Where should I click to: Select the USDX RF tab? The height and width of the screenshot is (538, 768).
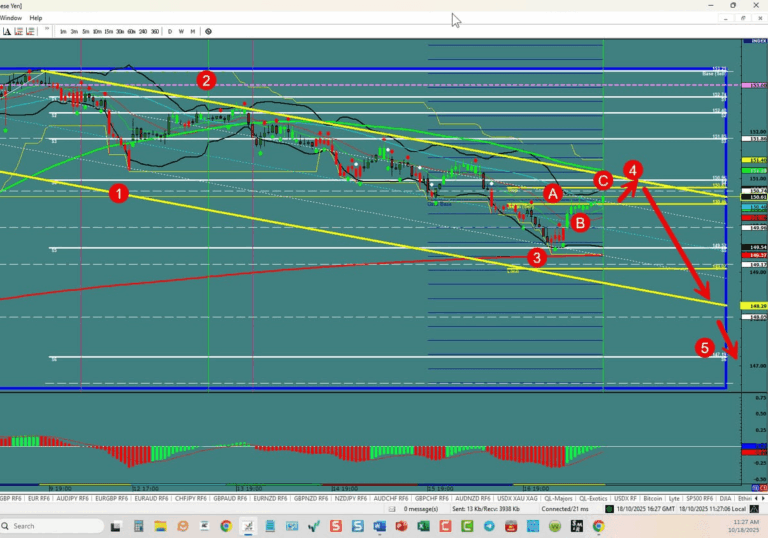pyautogui.click(x=625, y=498)
